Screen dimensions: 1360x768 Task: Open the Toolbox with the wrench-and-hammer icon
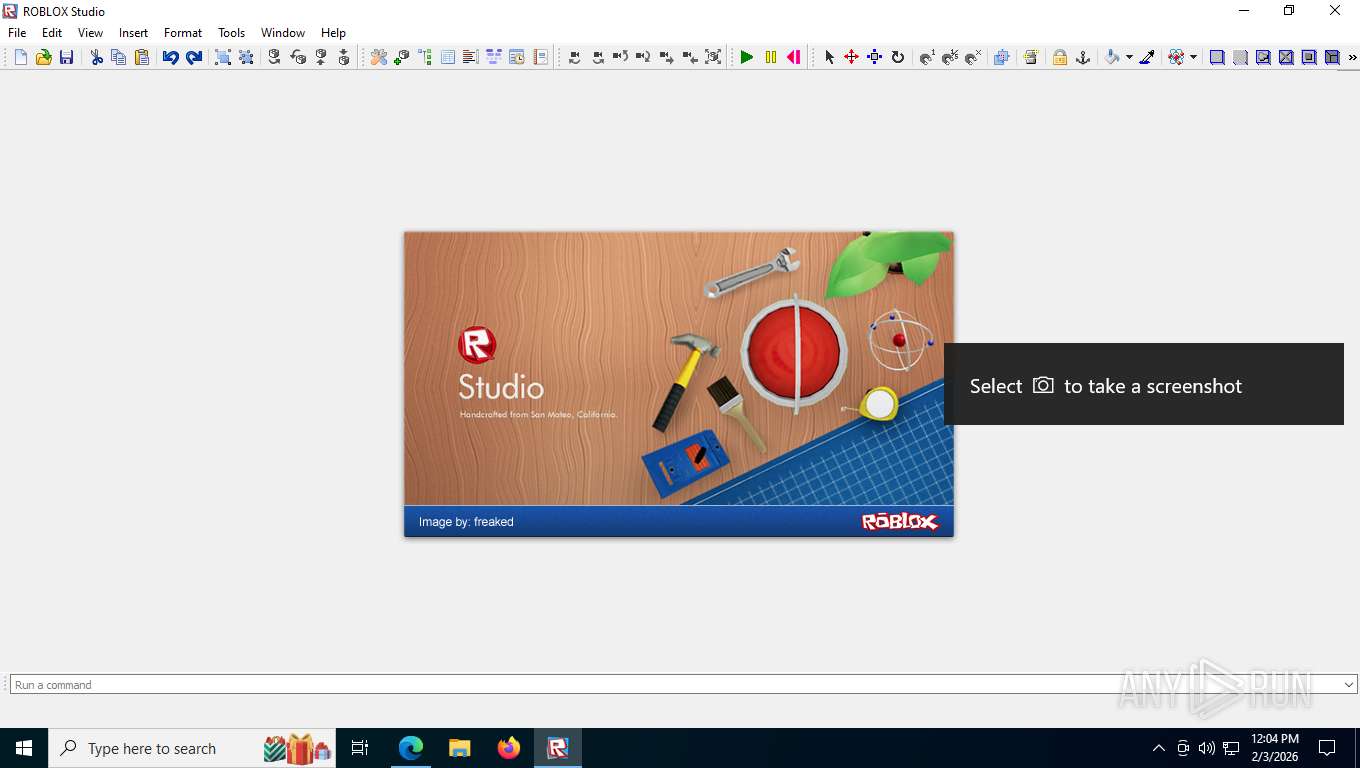tap(379, 58)
